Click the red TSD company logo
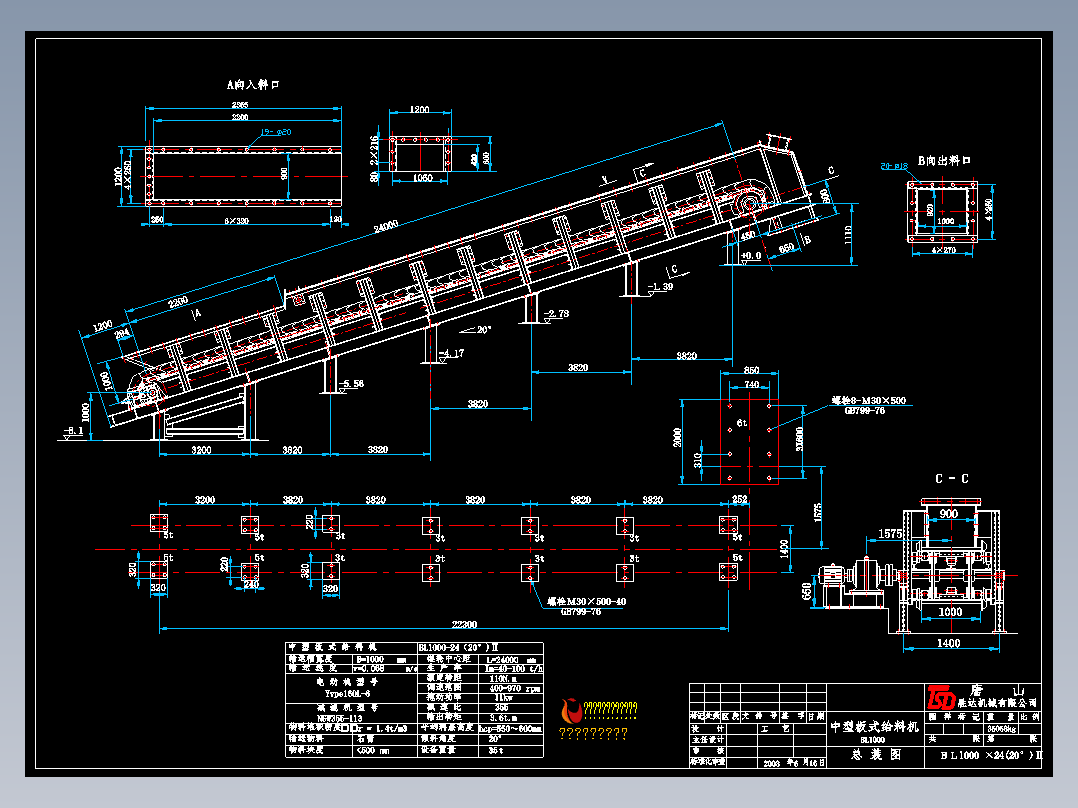This screenshot has height=808, width=1078. pos(941,697)
